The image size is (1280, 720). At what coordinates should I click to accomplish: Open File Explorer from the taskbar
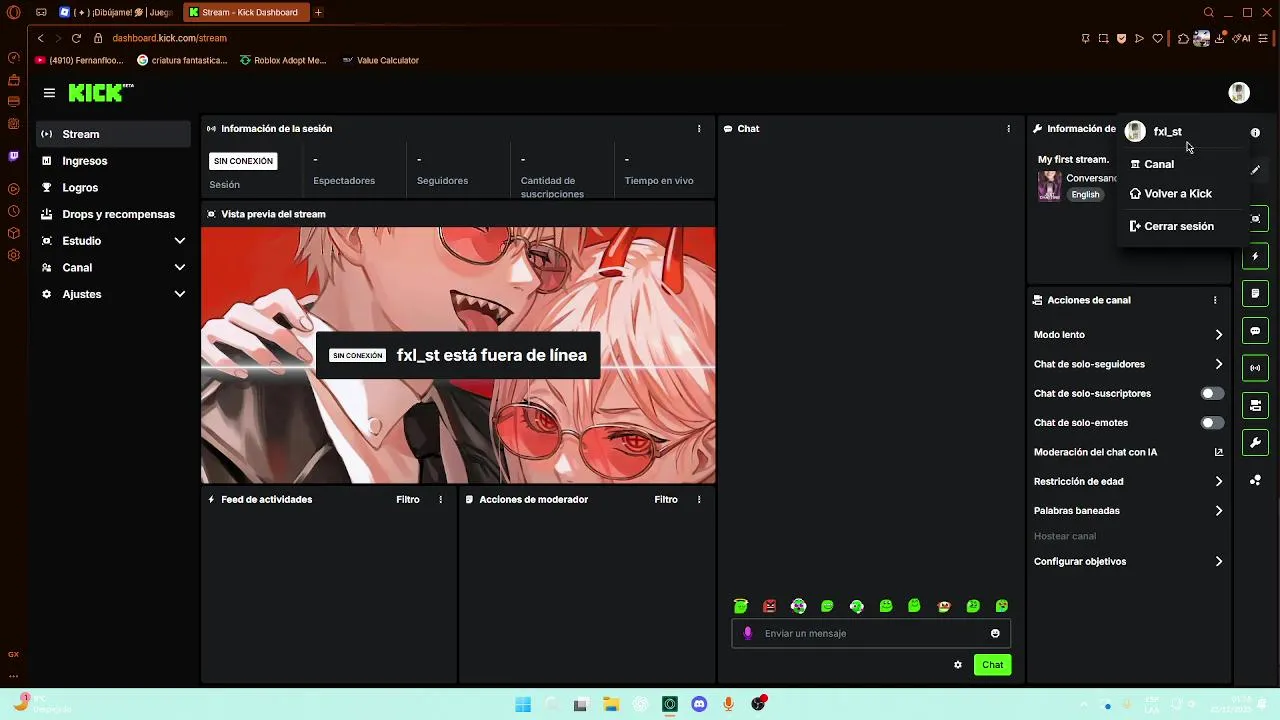[x=610, y=704]
